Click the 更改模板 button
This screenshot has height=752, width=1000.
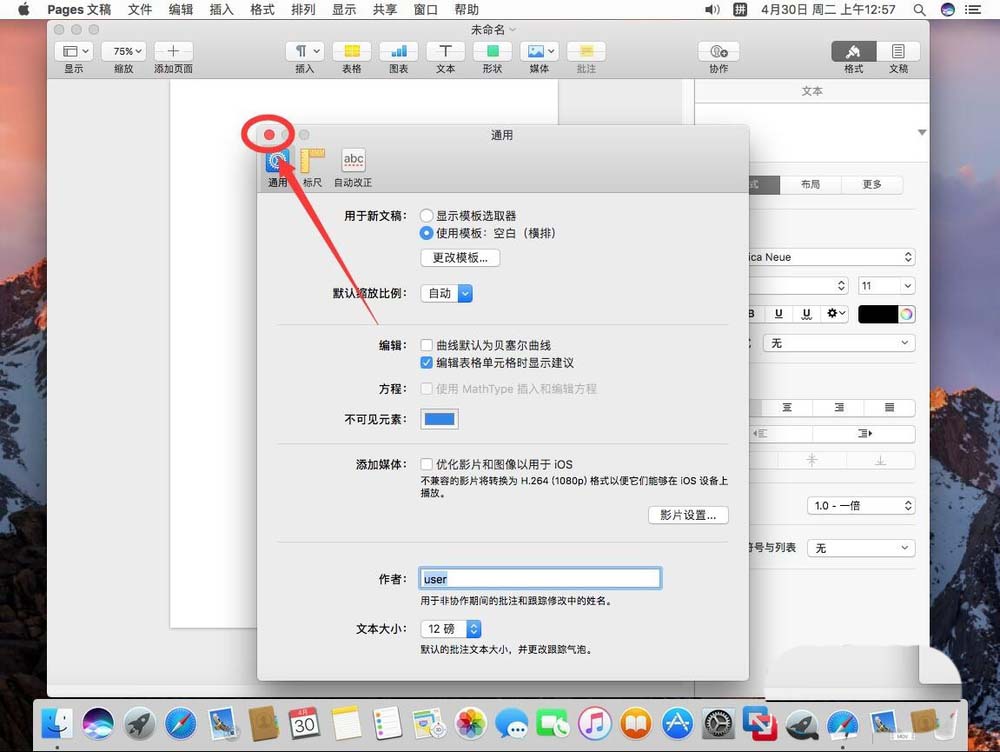click(x=459, y=257)
